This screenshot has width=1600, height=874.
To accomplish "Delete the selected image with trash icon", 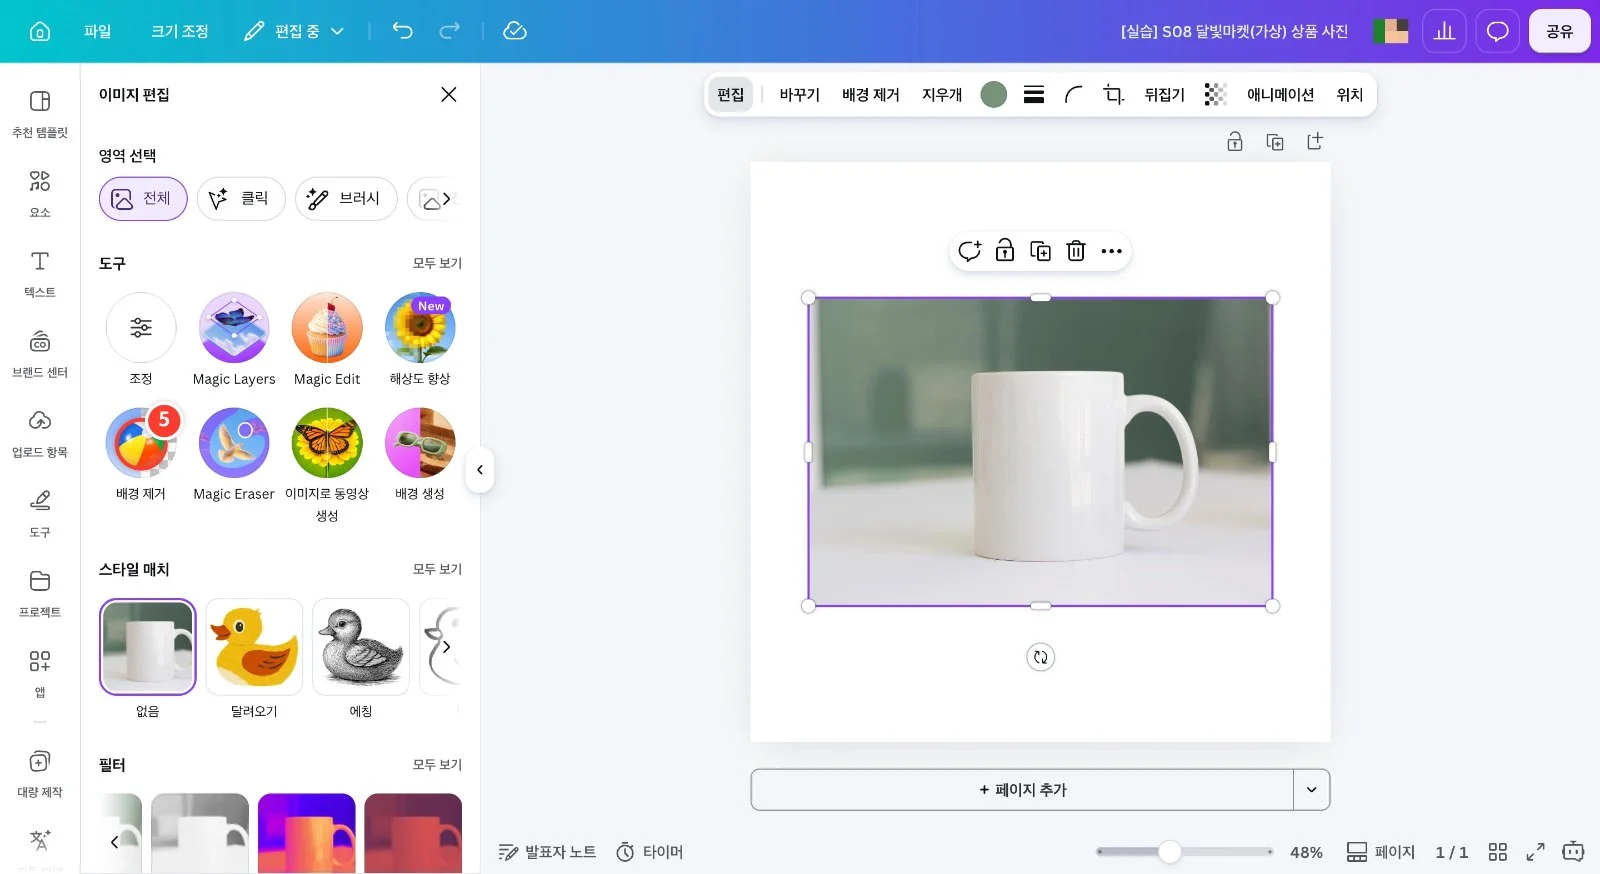I will point(1076,251).
